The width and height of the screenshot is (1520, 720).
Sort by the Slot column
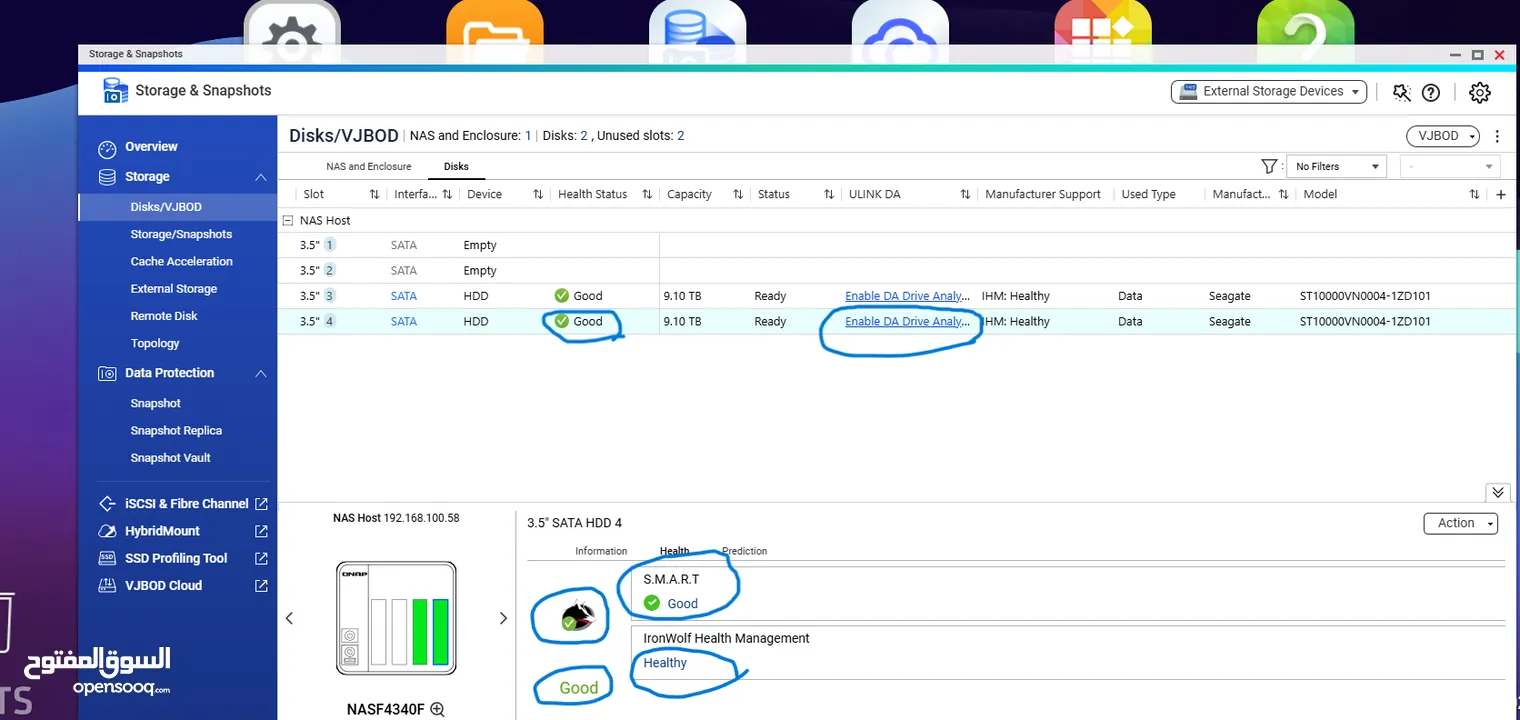pyautogui.click(x=374, y=194)
